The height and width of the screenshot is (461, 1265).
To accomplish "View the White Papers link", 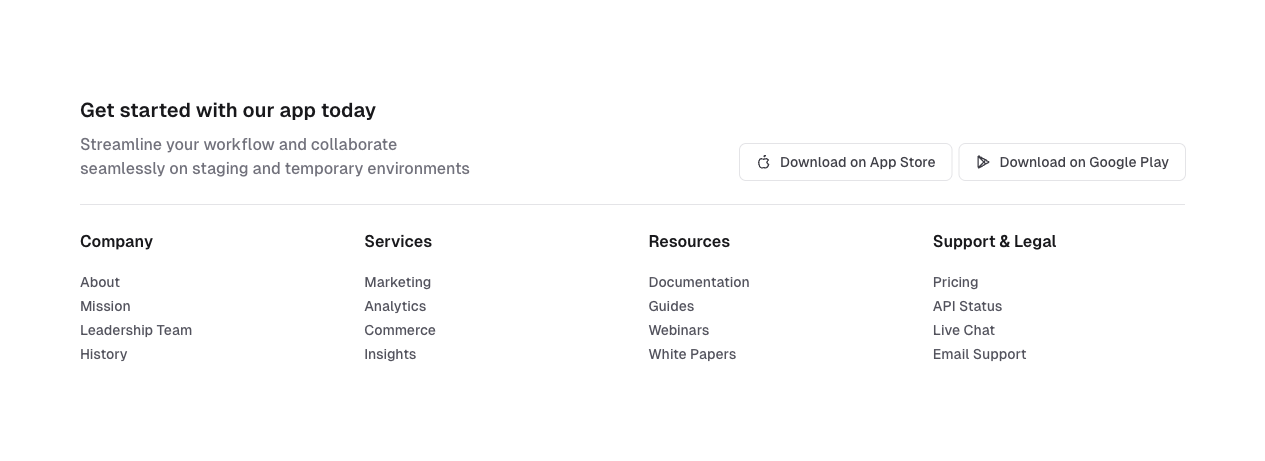I will click(692, 354).
